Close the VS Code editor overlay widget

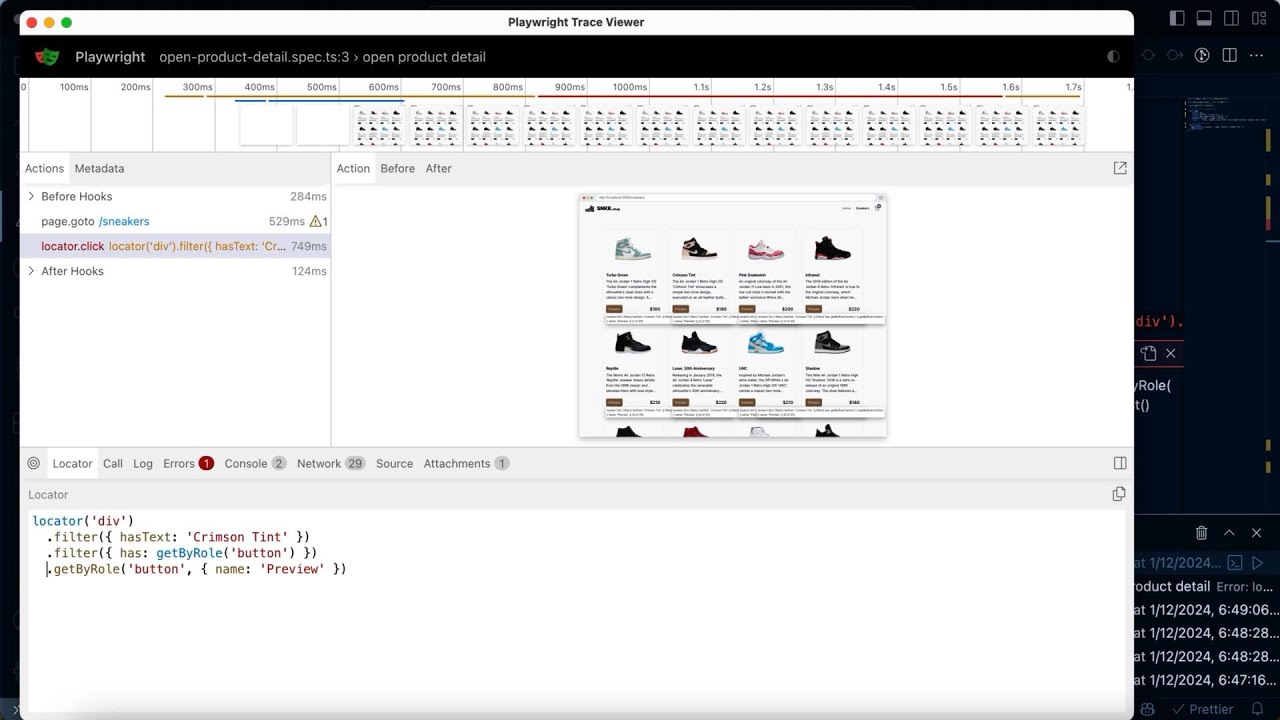[x=1171, y=353]
